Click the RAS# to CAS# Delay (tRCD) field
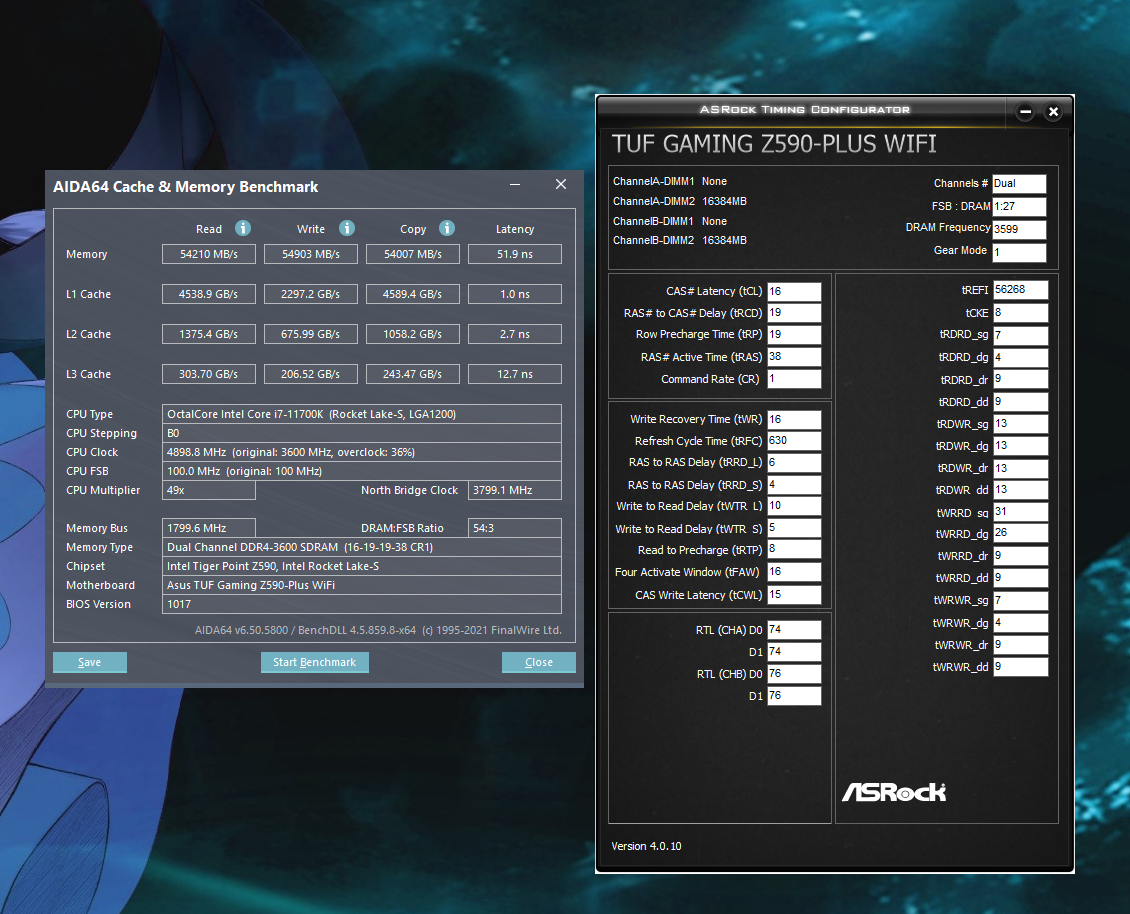Image resolution: width=1130 pixels, height=914 pixels. coord(794,313)
